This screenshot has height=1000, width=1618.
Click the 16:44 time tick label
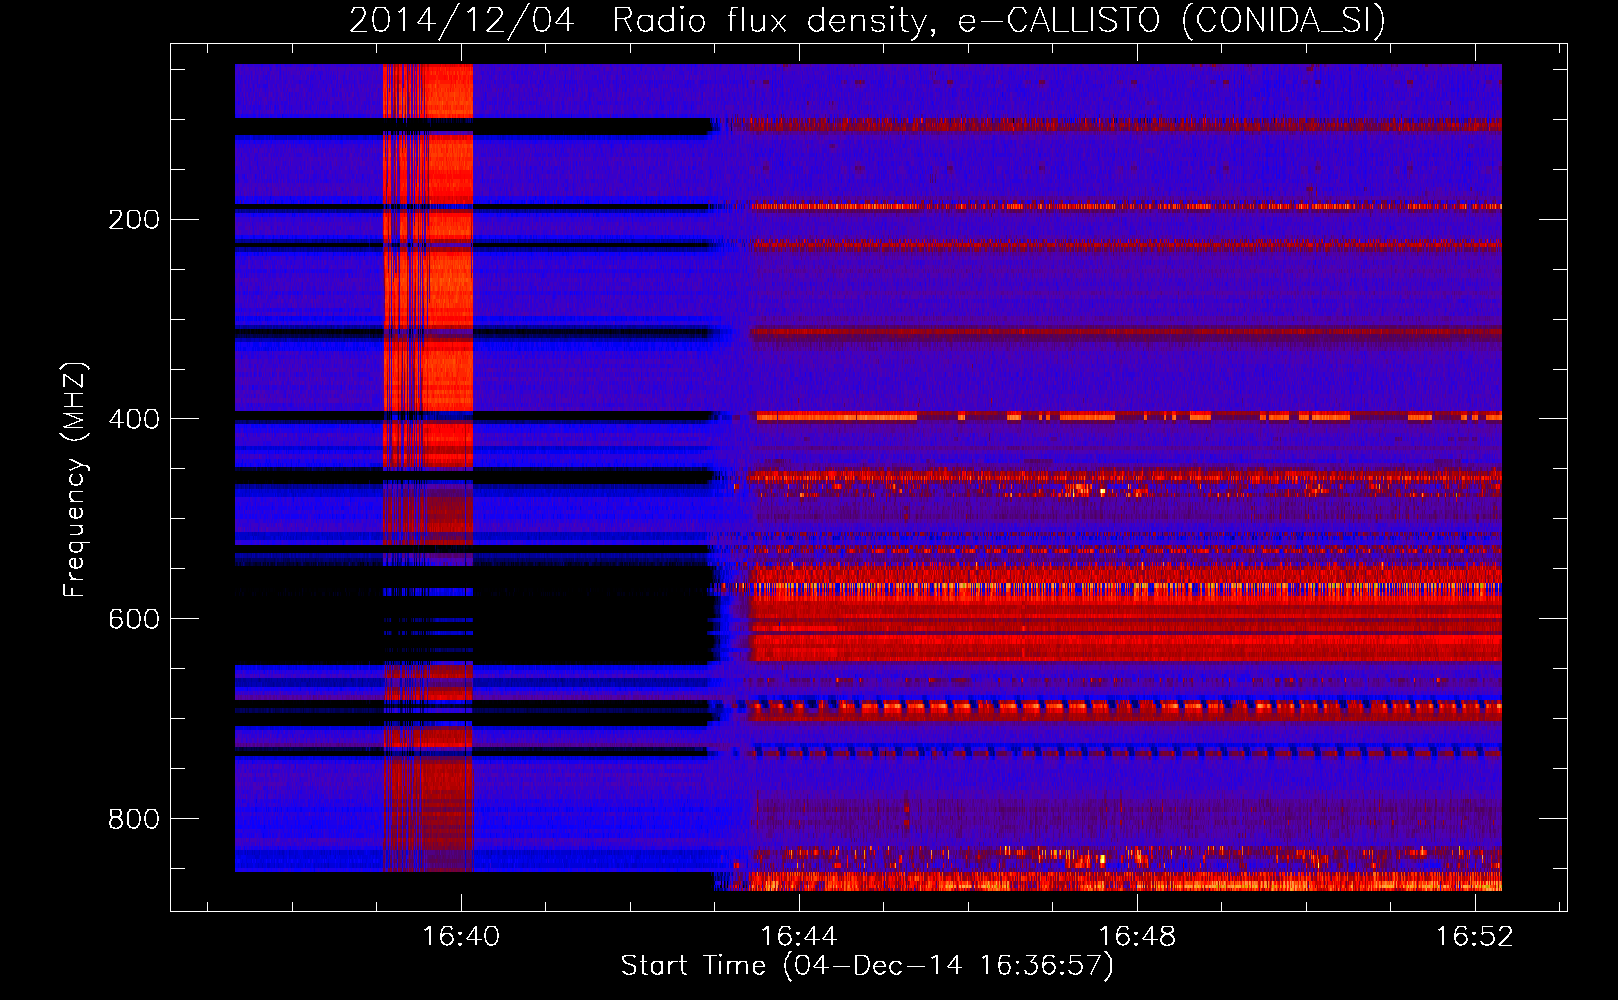click(x=799, y=937)
